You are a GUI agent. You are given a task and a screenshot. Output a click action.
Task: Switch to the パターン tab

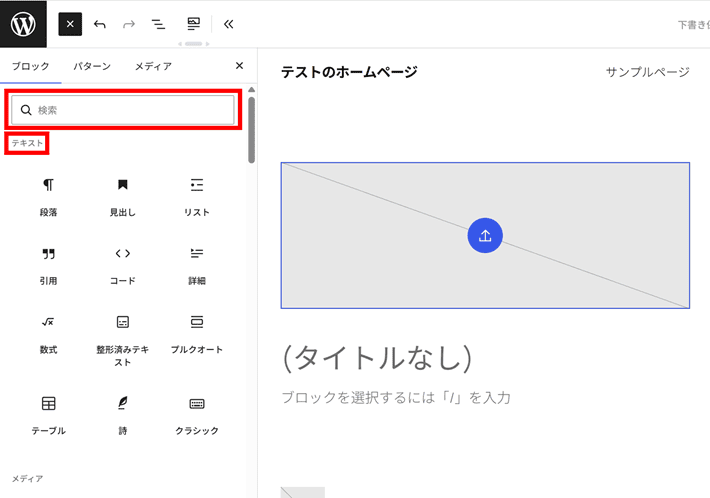(x=92, y=67)
